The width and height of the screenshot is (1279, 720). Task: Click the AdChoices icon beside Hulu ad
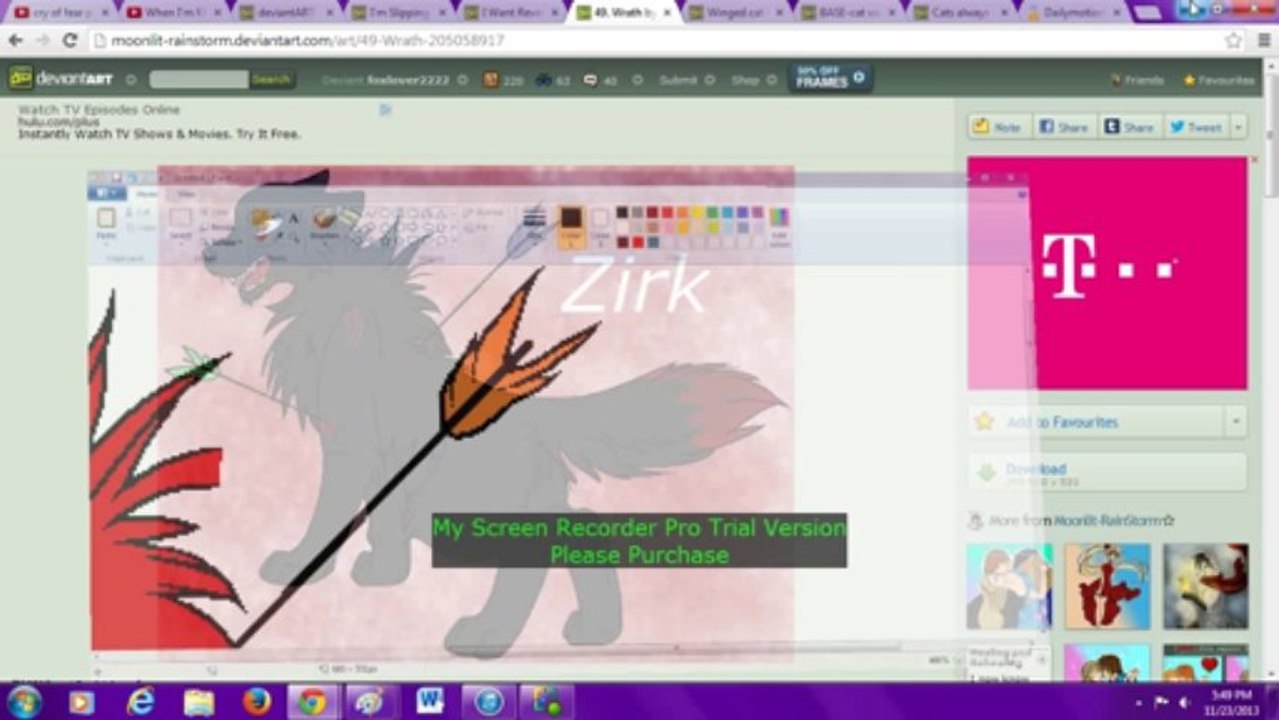coord(385,110)
